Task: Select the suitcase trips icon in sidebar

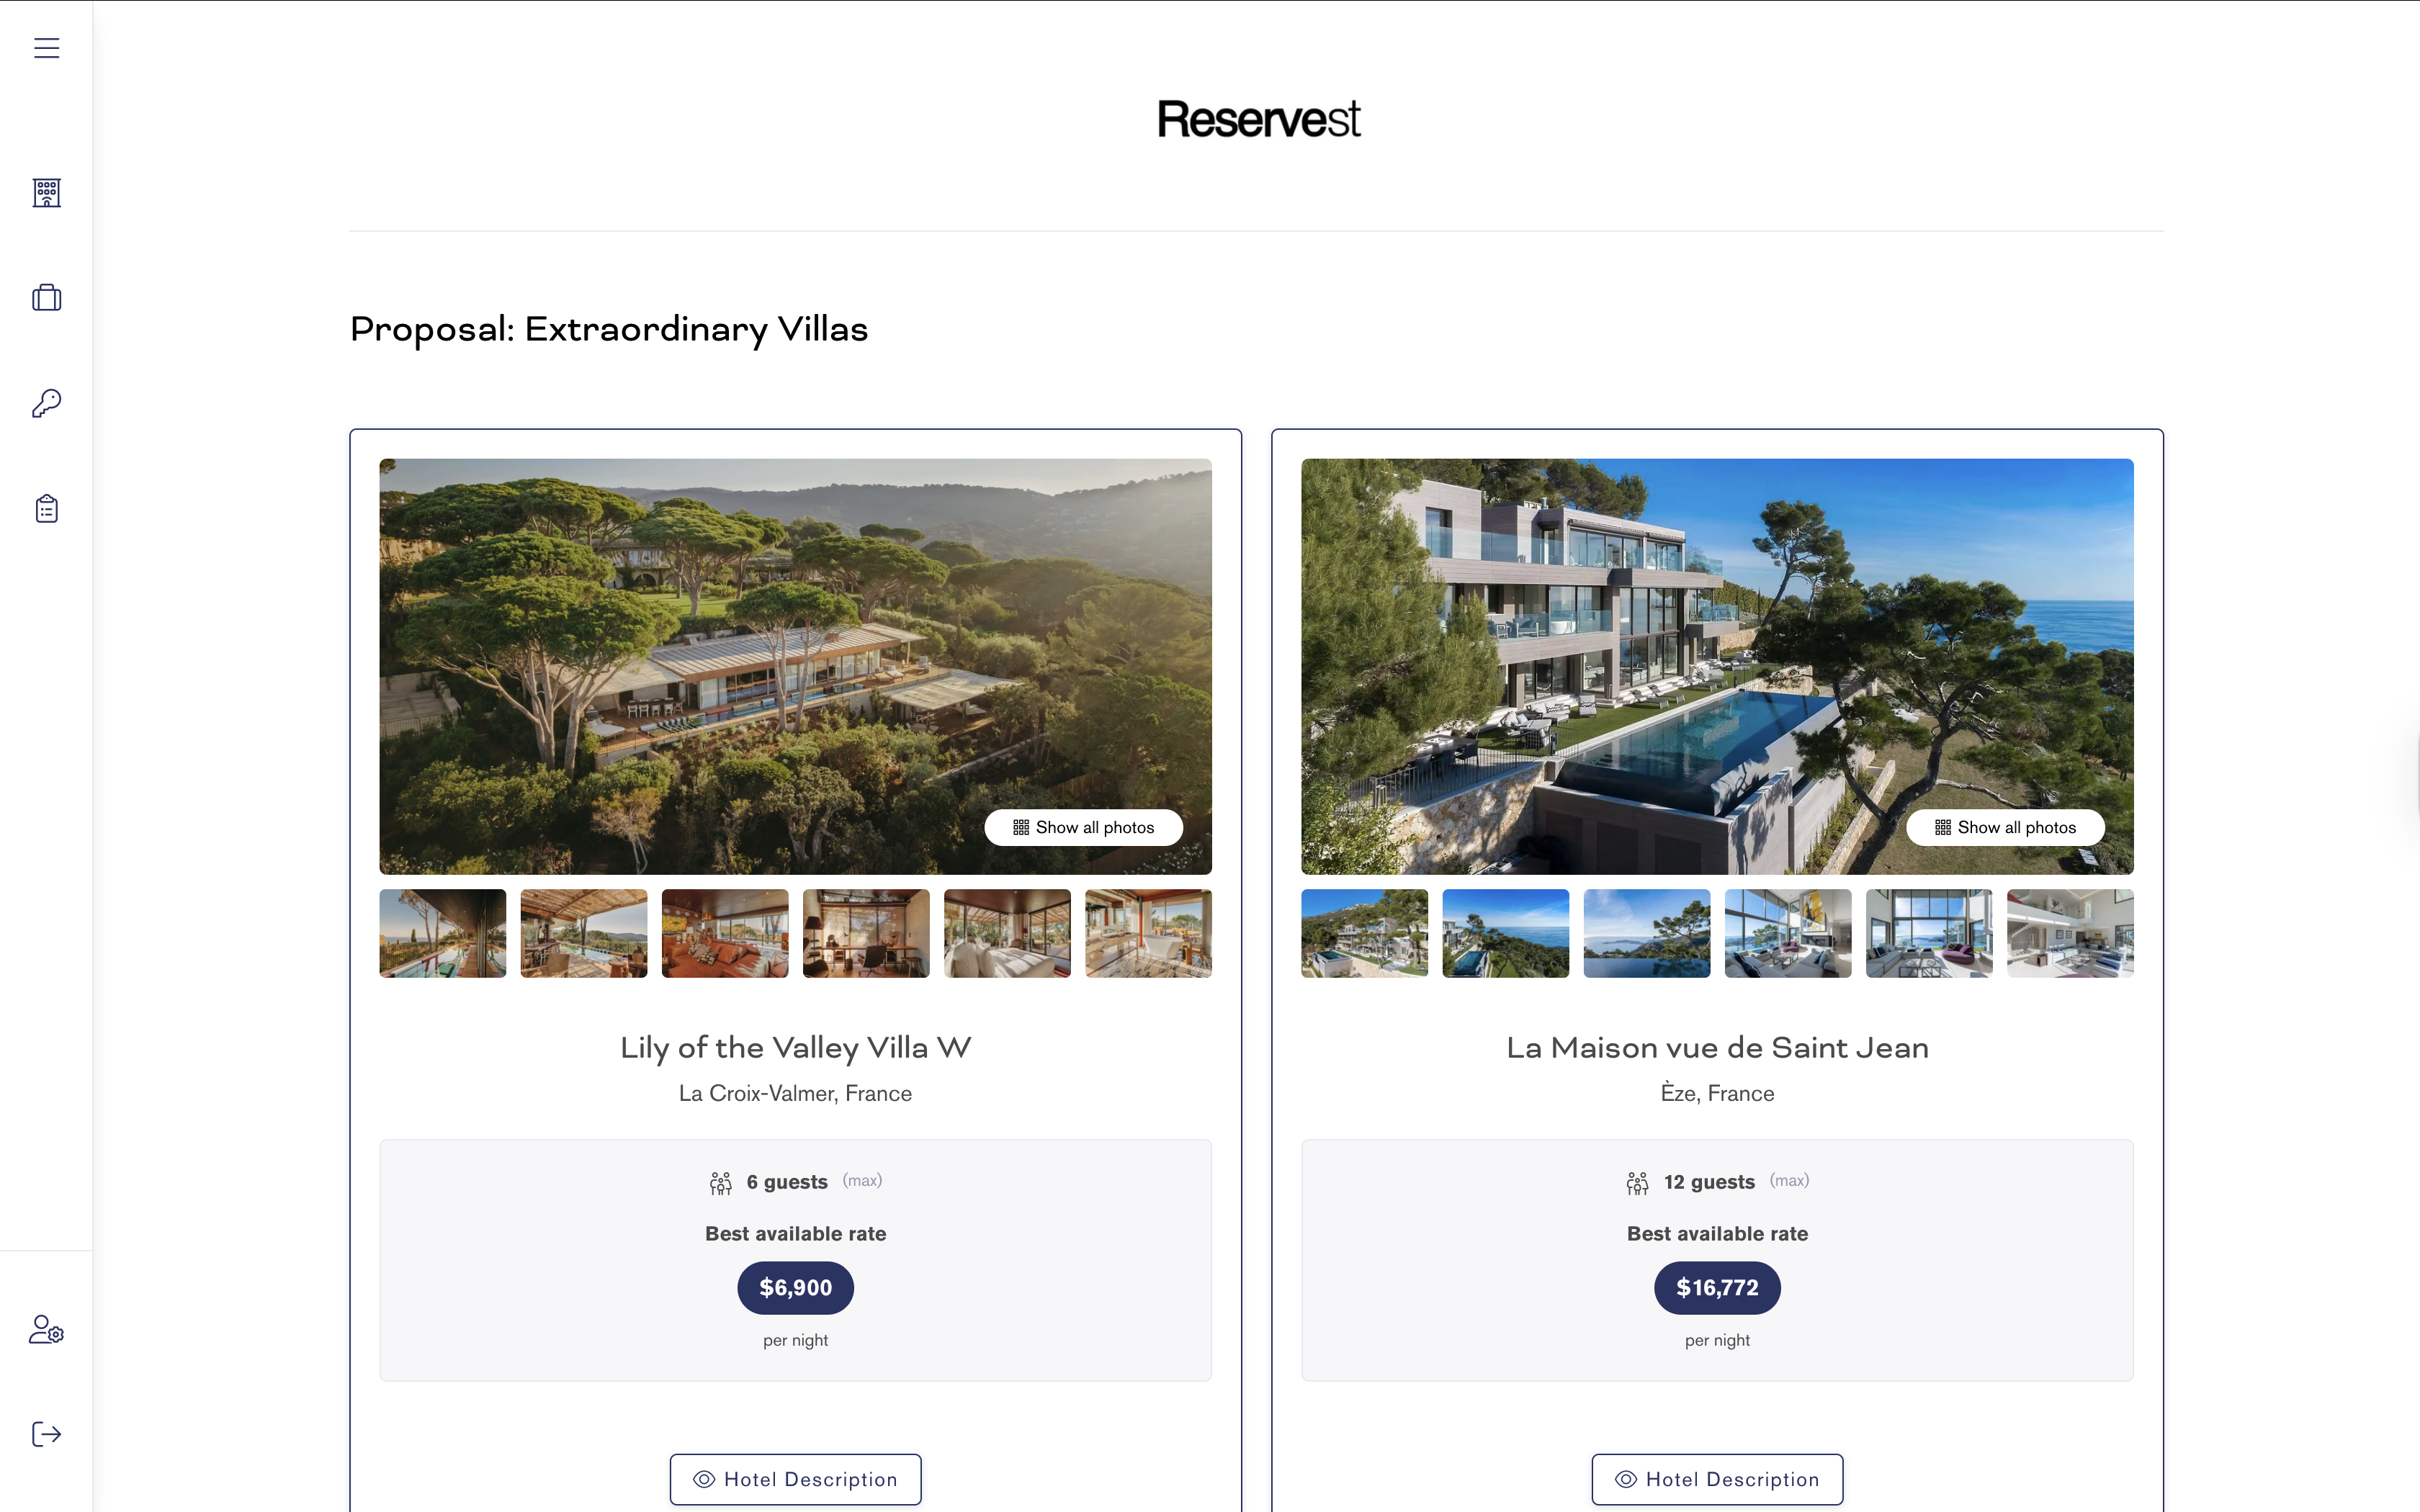Action: coord(46,297)
